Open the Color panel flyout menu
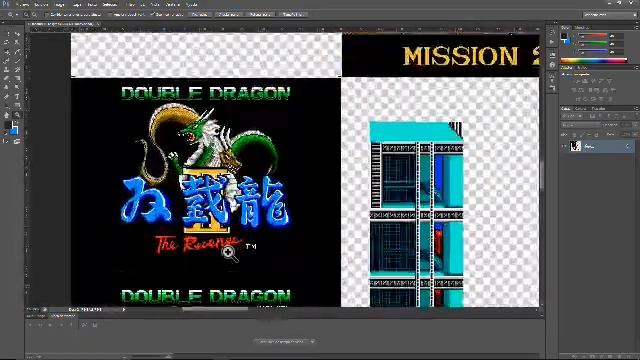 tap(636, 27)
